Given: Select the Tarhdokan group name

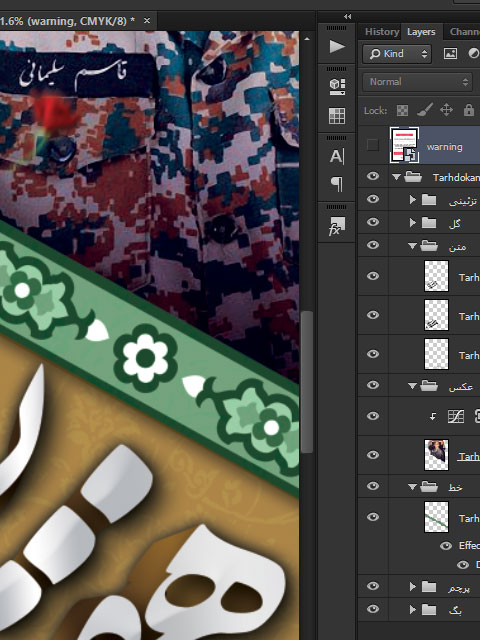Looking at the screenshot, I should point(456,178).
